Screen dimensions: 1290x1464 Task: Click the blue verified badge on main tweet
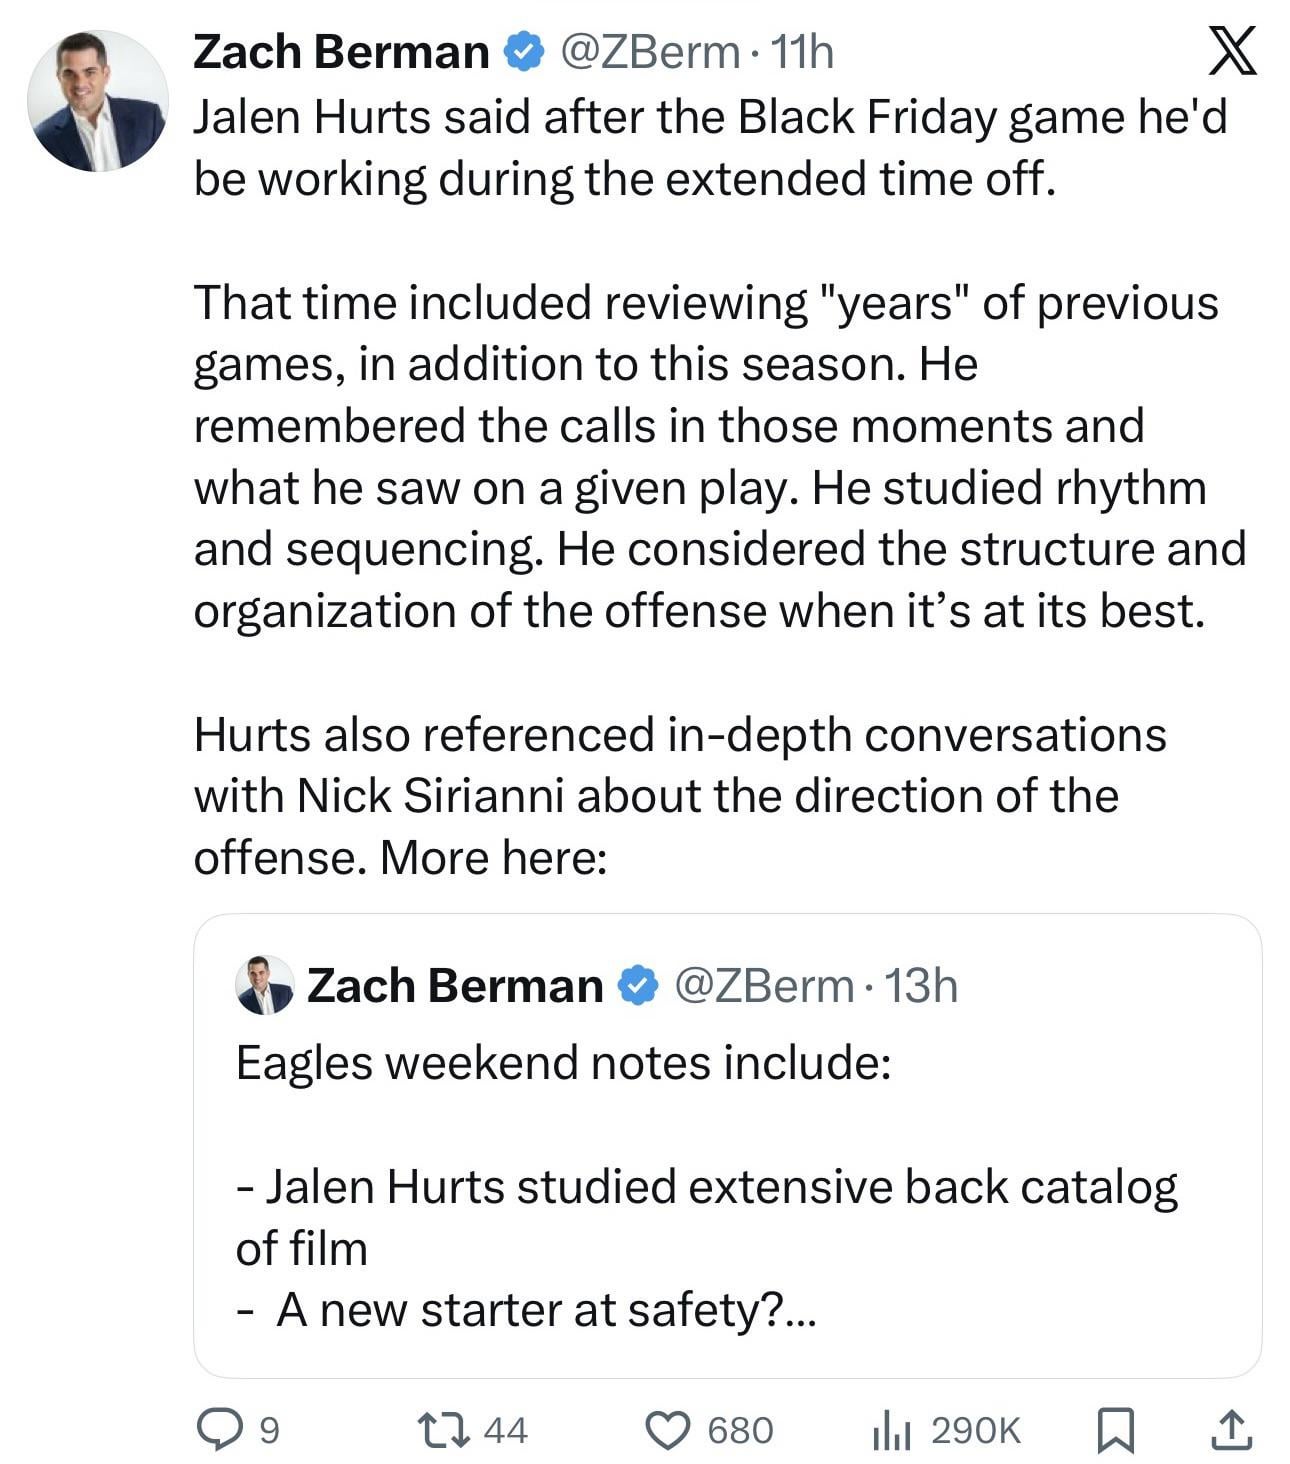(x=523, y=52)
